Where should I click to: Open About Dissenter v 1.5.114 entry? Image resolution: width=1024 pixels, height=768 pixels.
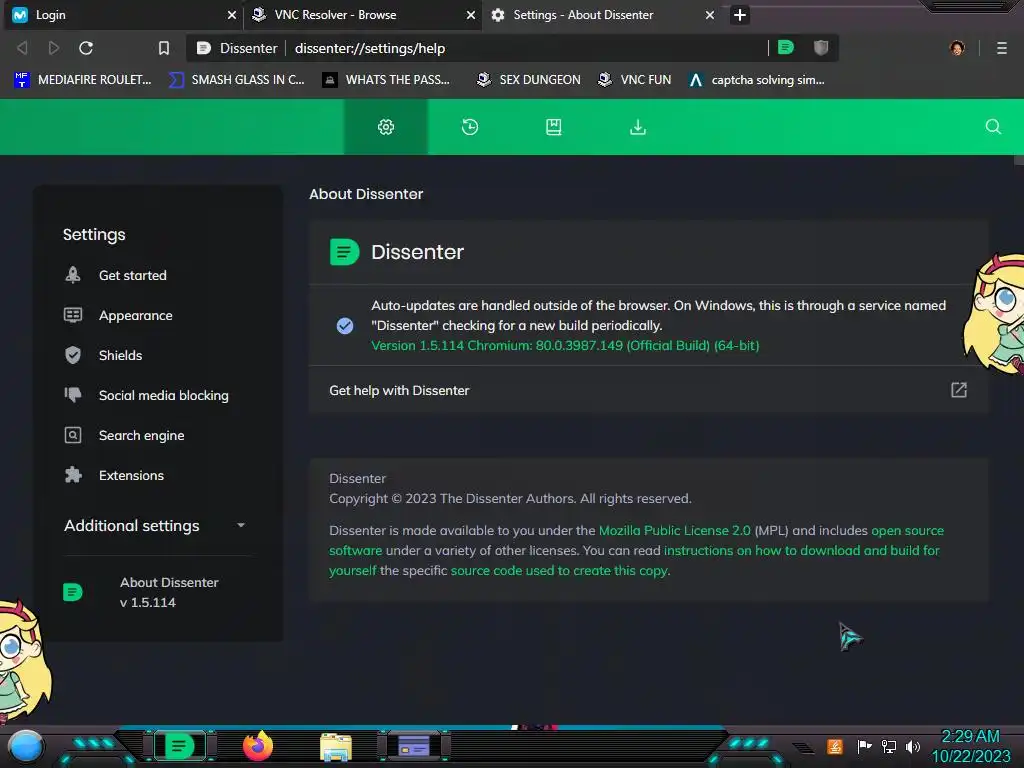pos(157,592)
